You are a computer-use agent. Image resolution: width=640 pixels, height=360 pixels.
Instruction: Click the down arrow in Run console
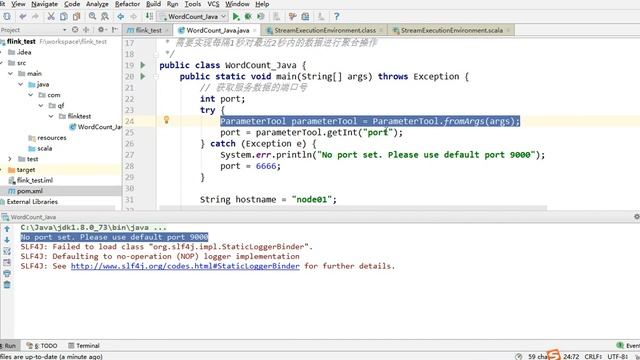pos(7,240)
